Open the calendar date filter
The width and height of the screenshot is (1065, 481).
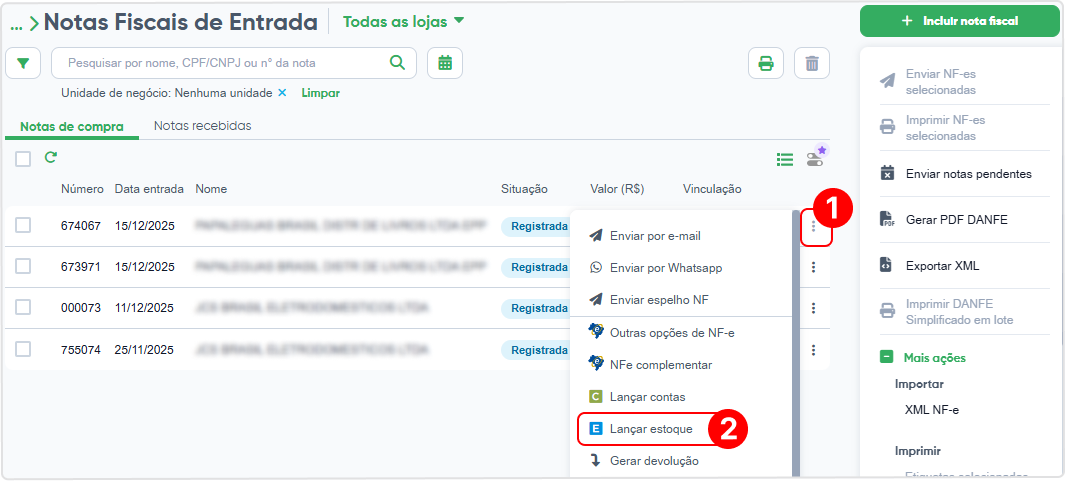[445, 63]
